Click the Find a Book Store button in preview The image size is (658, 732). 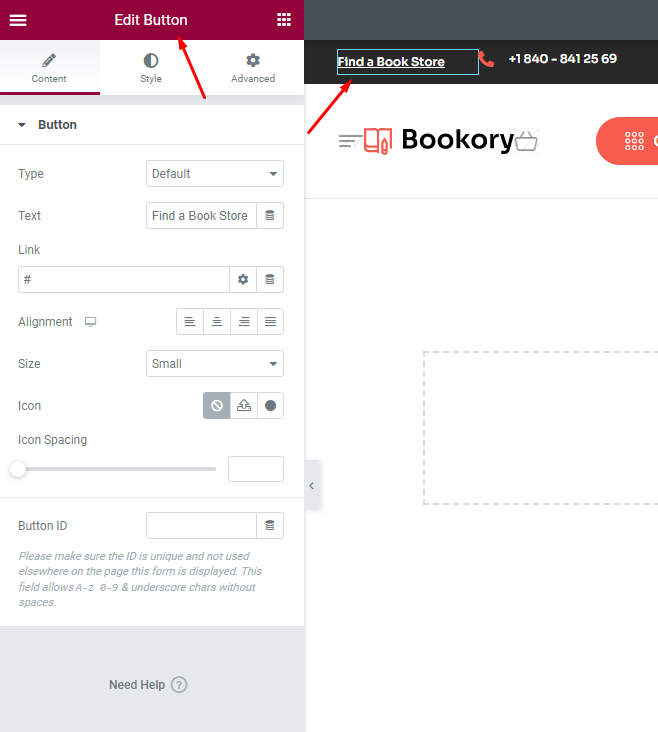click(391, 62)
